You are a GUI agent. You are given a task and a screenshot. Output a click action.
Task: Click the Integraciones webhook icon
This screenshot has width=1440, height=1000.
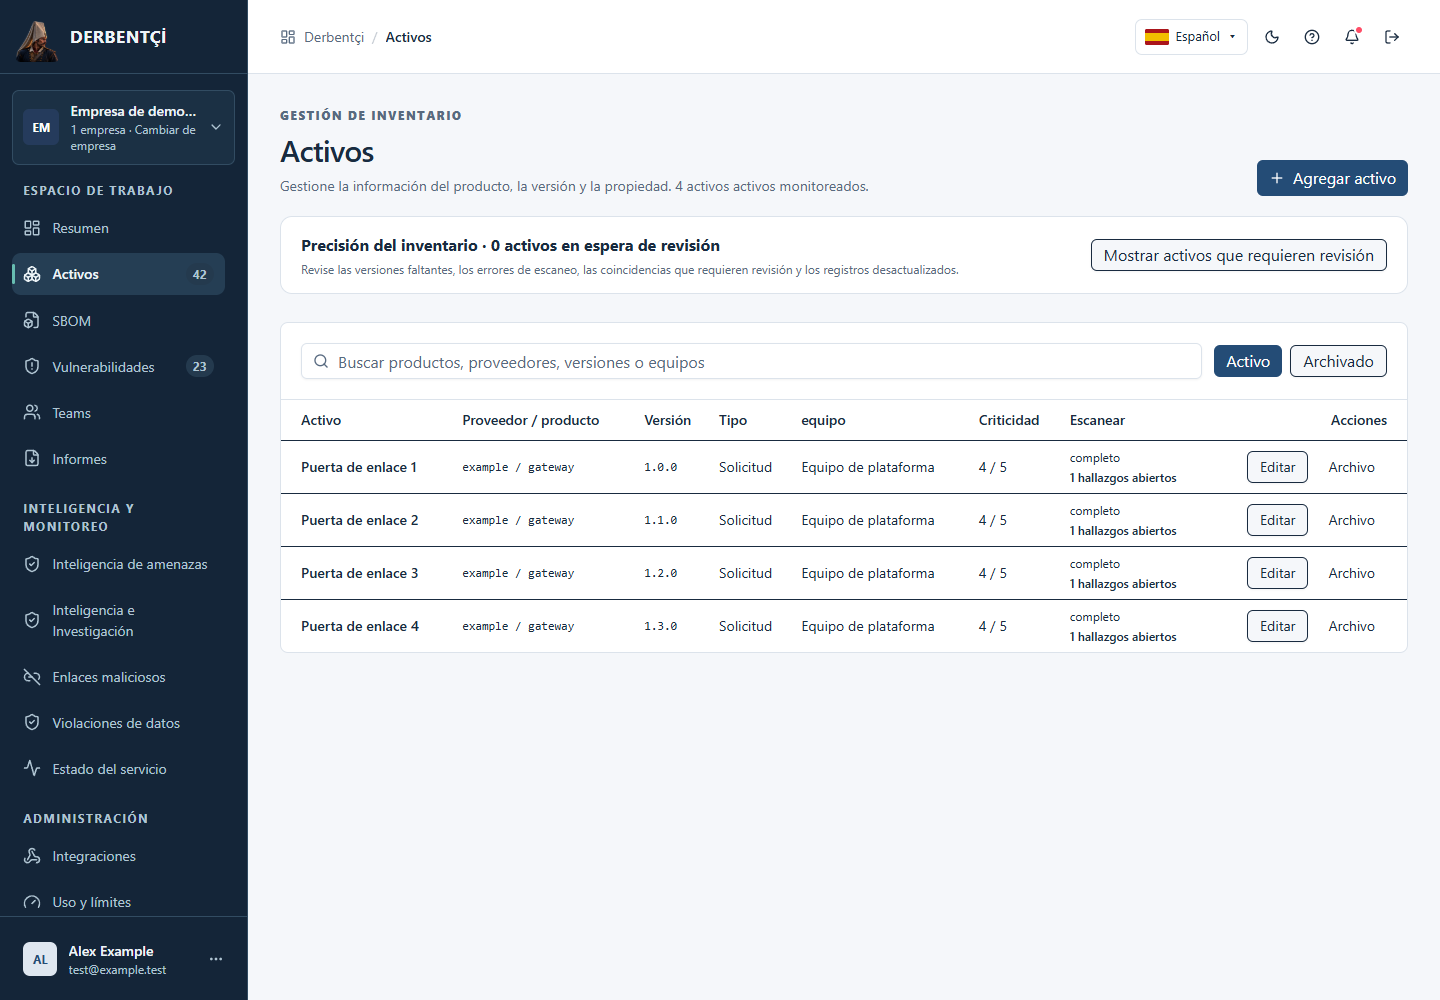click(32, 856)
